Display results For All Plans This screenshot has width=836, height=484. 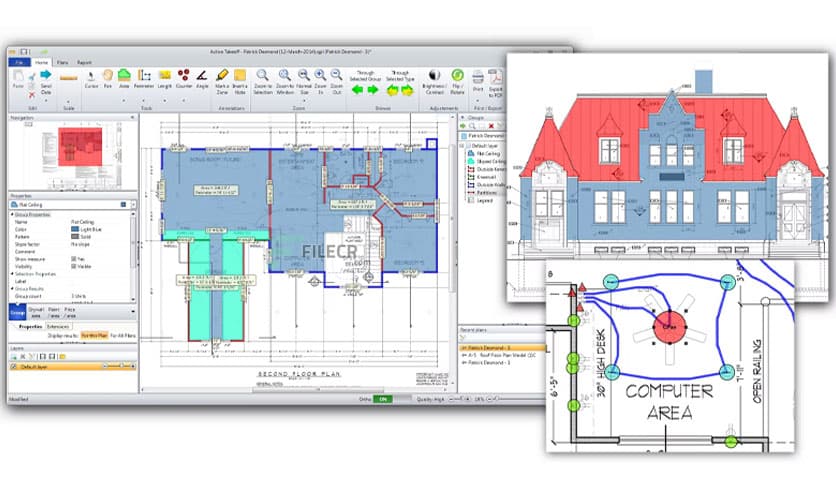tap(123, 336)
